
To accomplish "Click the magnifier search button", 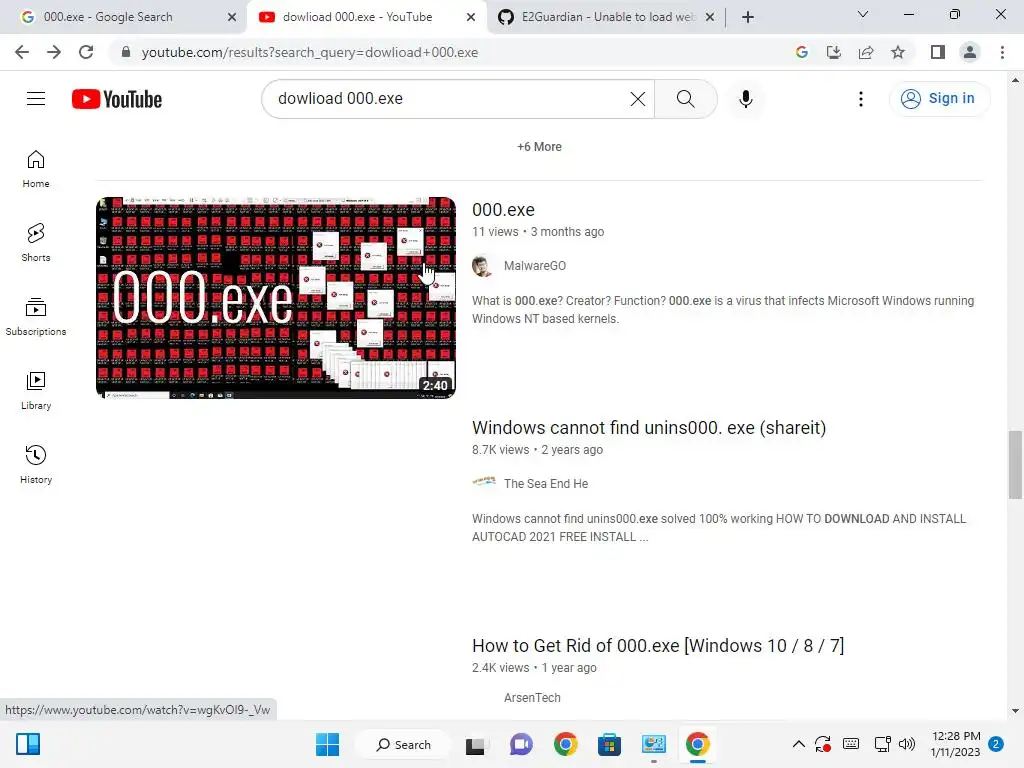I will (685, 99).
